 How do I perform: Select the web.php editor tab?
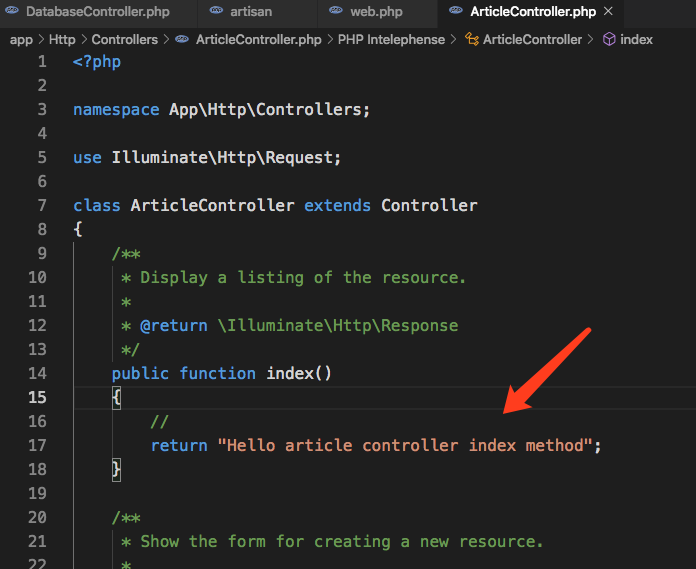tap(377, 13)
